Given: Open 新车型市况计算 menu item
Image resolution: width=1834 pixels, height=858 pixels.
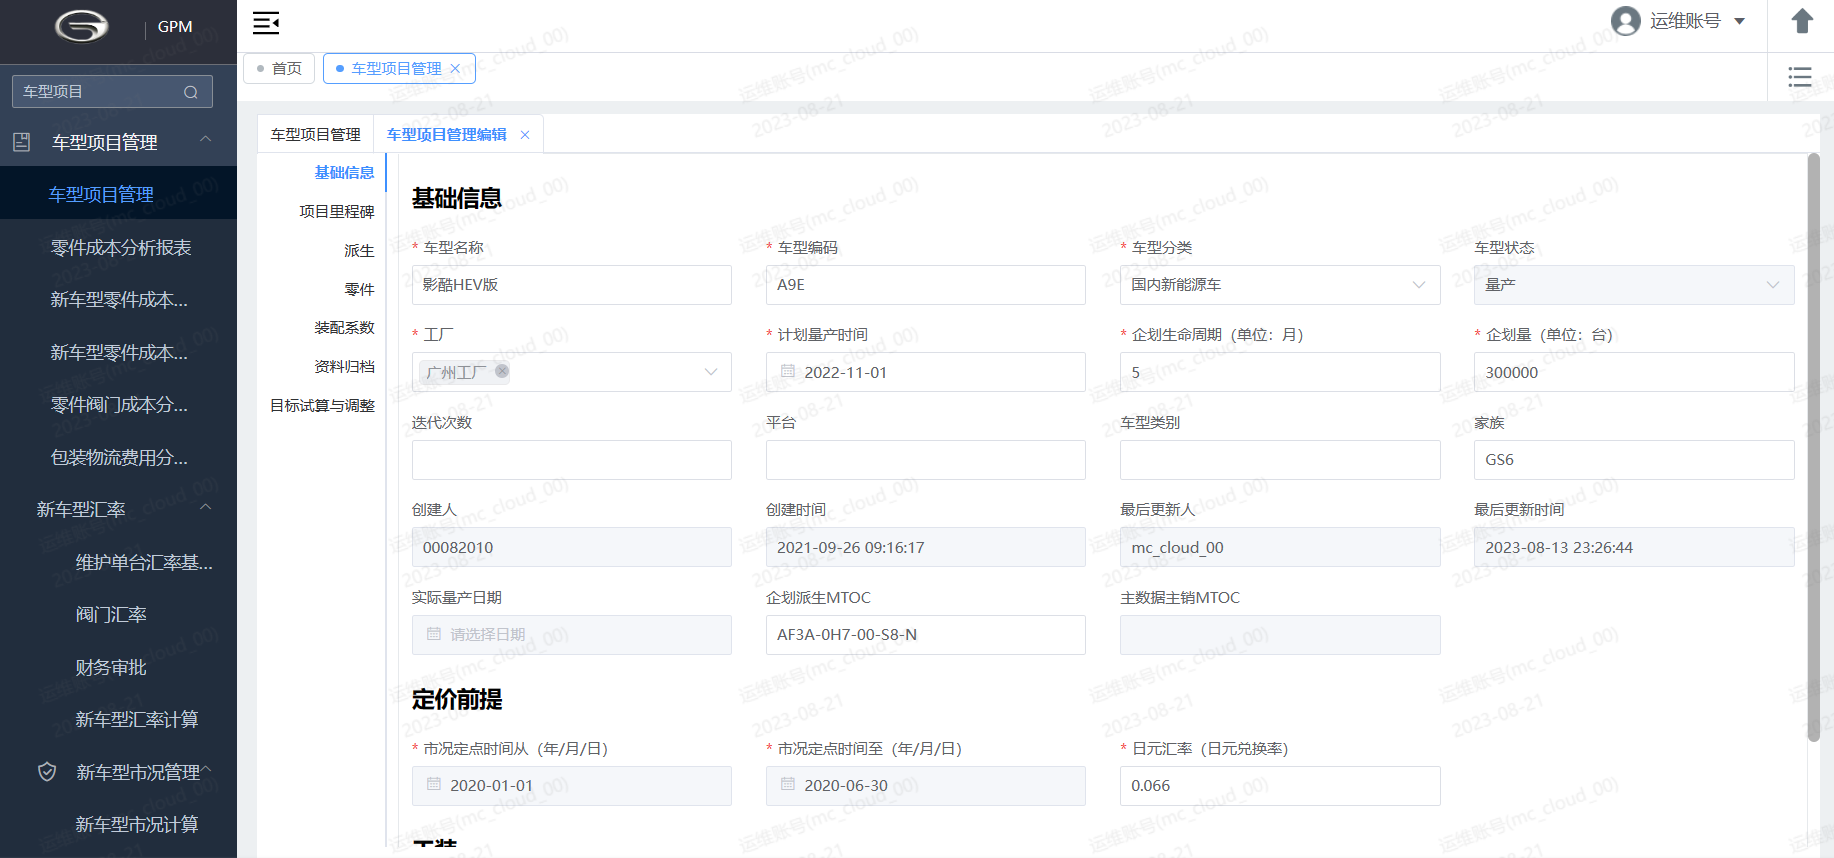Looking at the screenshot, I should (x=118, y=825).
